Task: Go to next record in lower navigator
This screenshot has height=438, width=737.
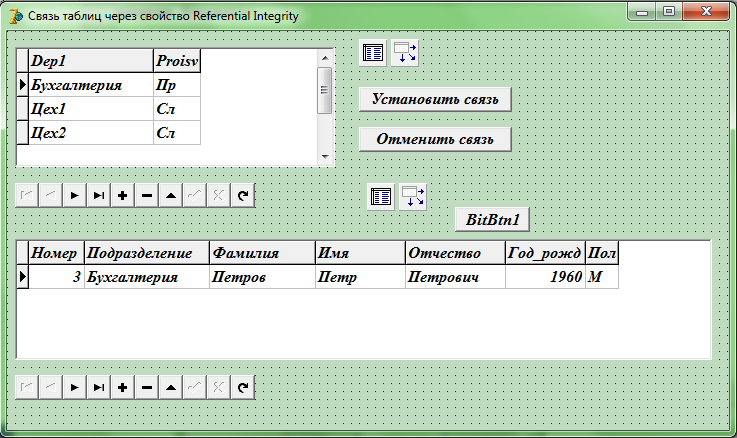Action: [x=75, y=387]
